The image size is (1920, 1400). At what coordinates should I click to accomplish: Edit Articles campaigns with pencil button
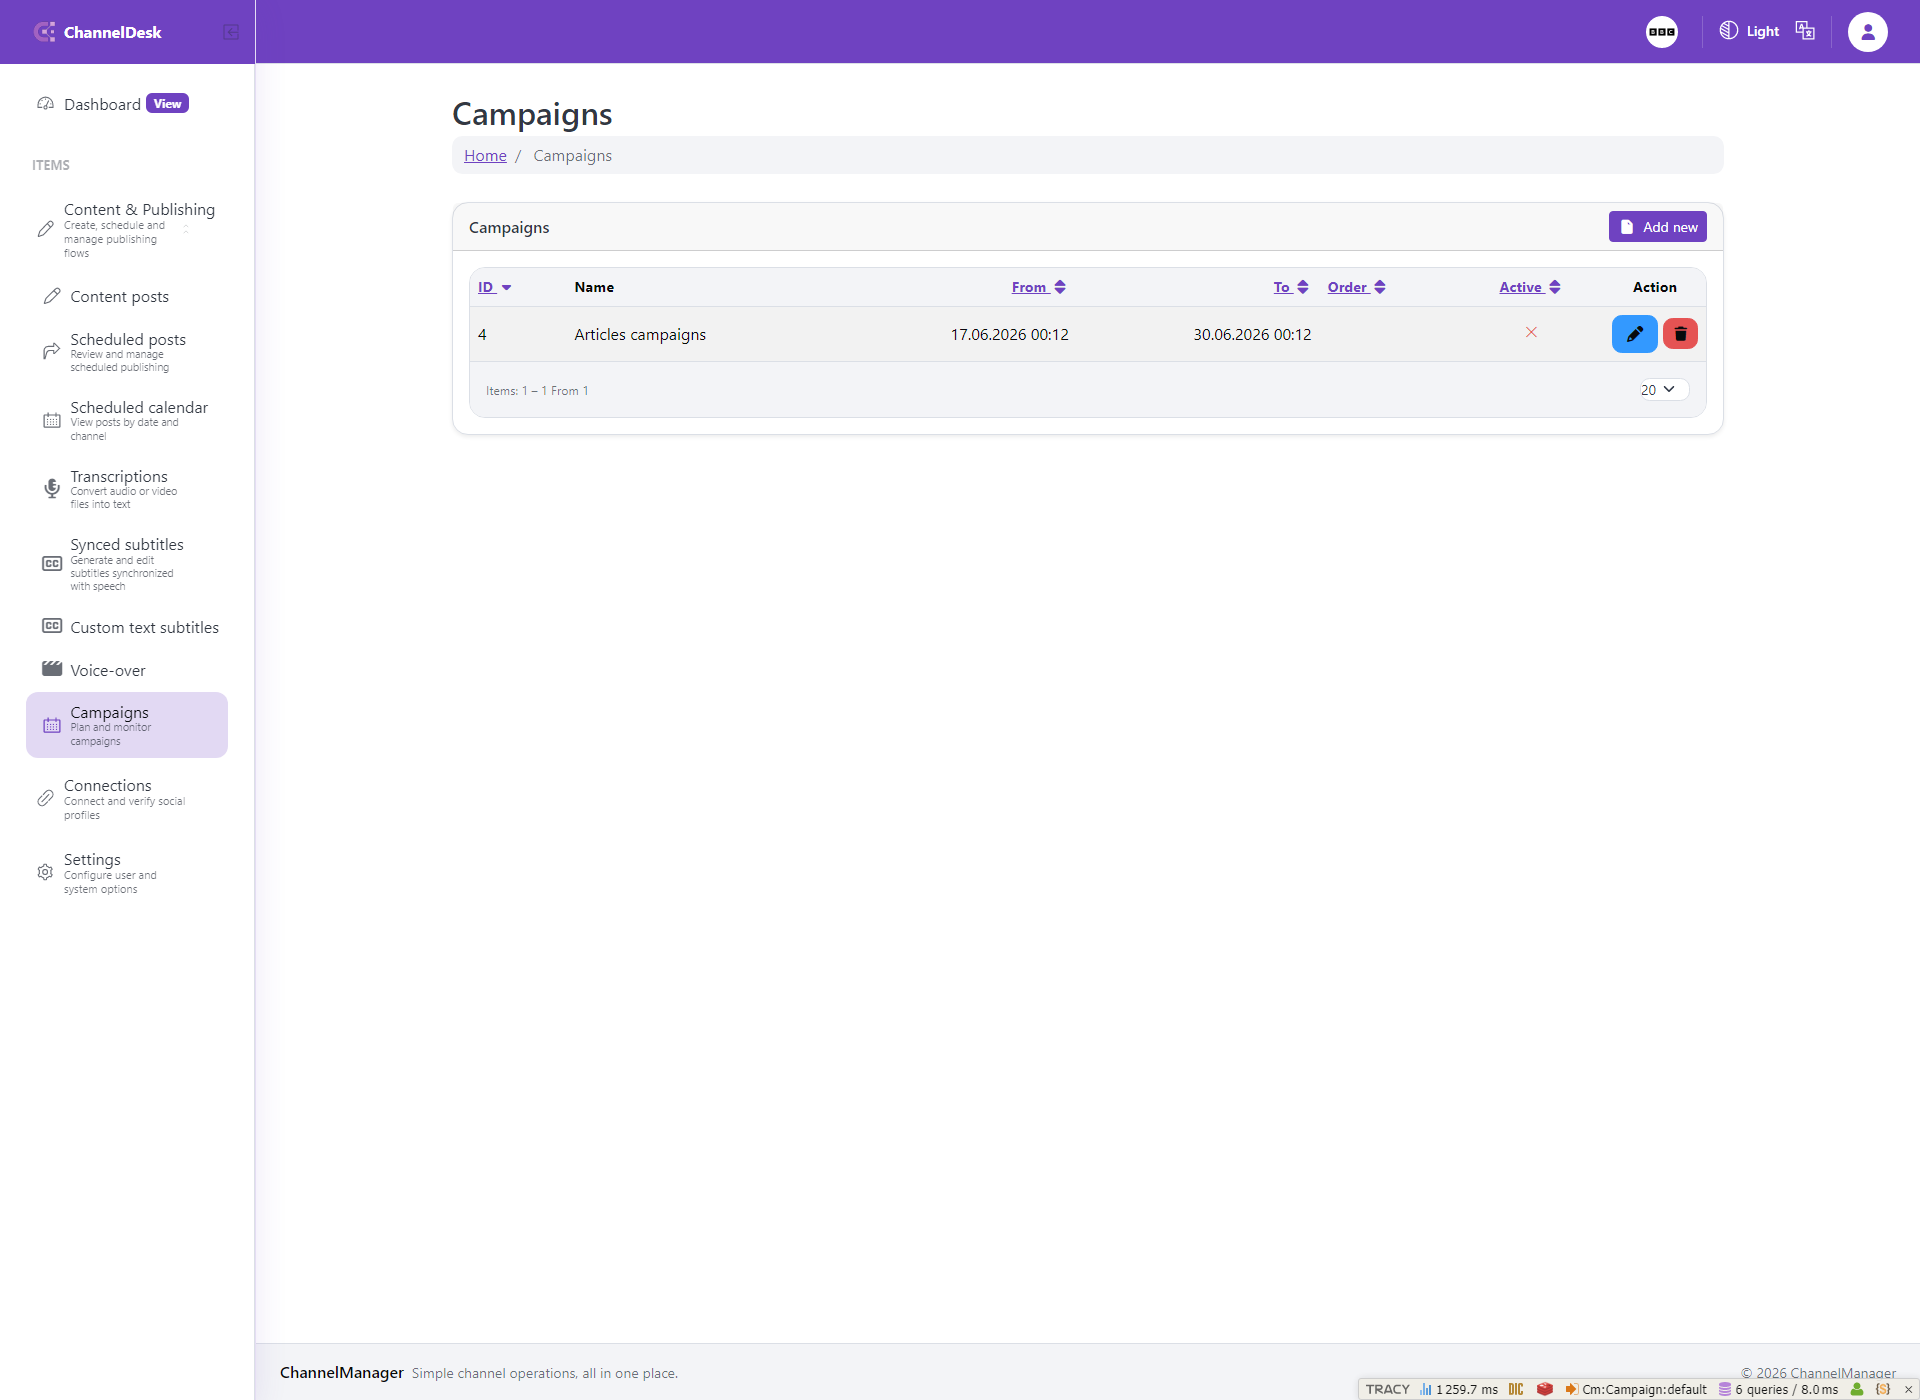1634,334
